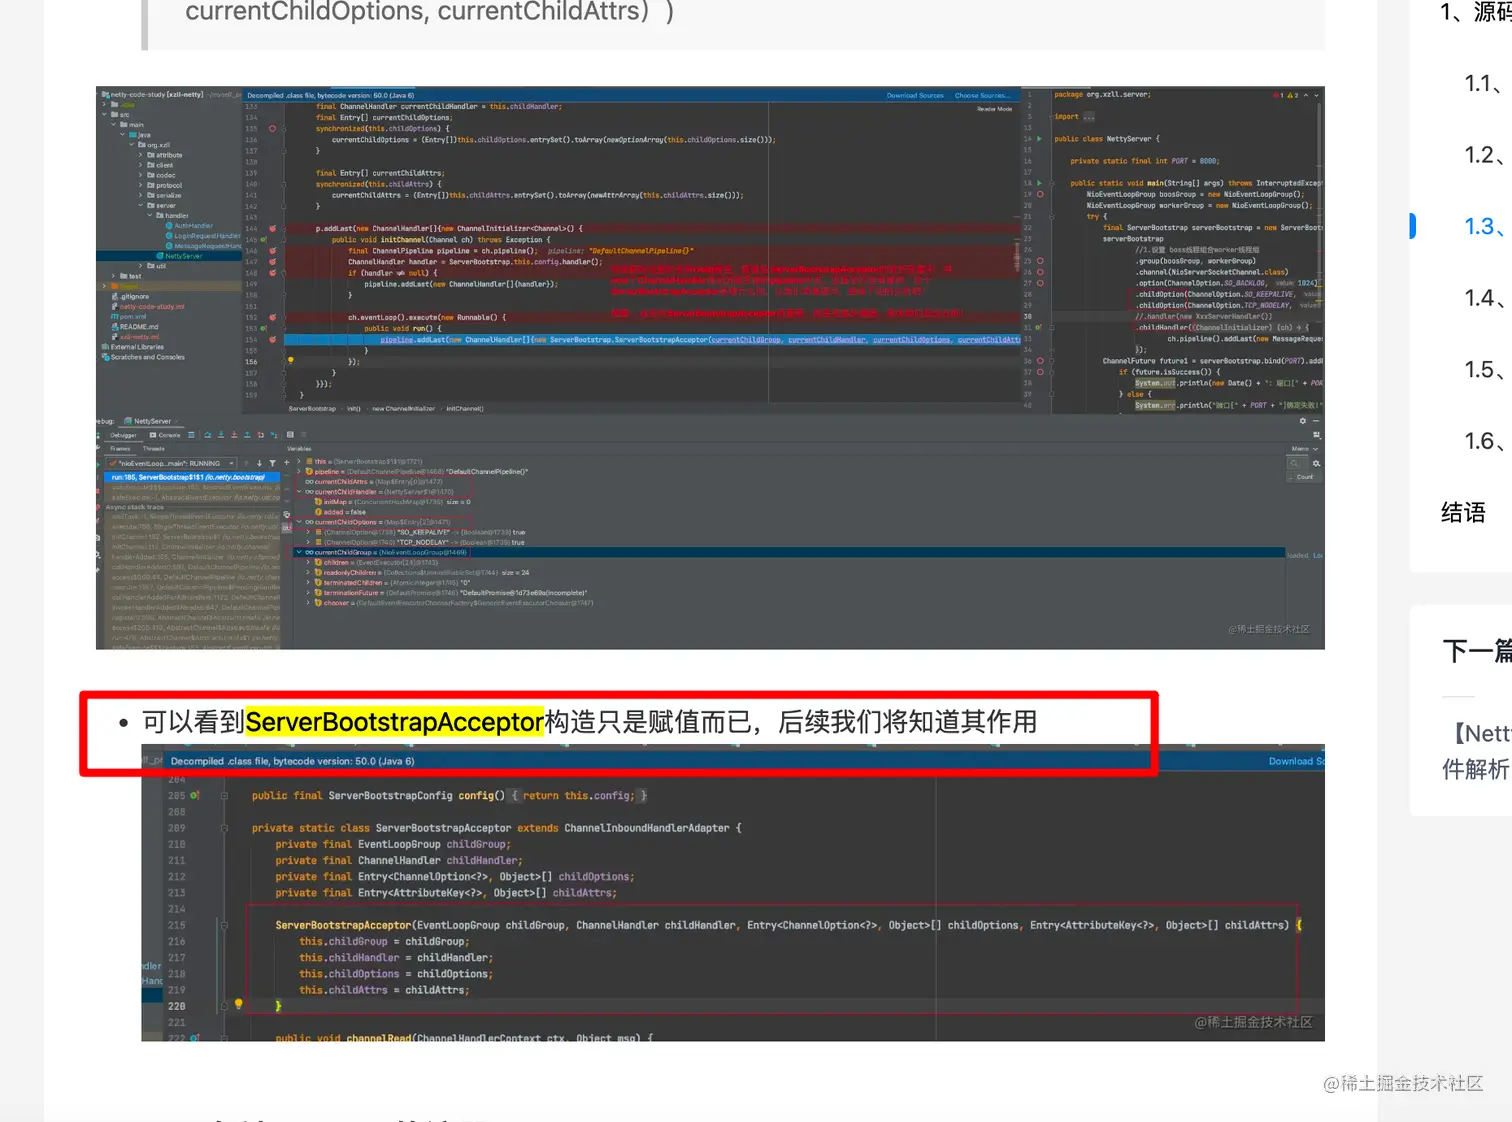The height and width of the screenshot is (1122, 1512).
Task: Open the ServerBootstrapAcceptor code screenshot
Action: point(733,892)
